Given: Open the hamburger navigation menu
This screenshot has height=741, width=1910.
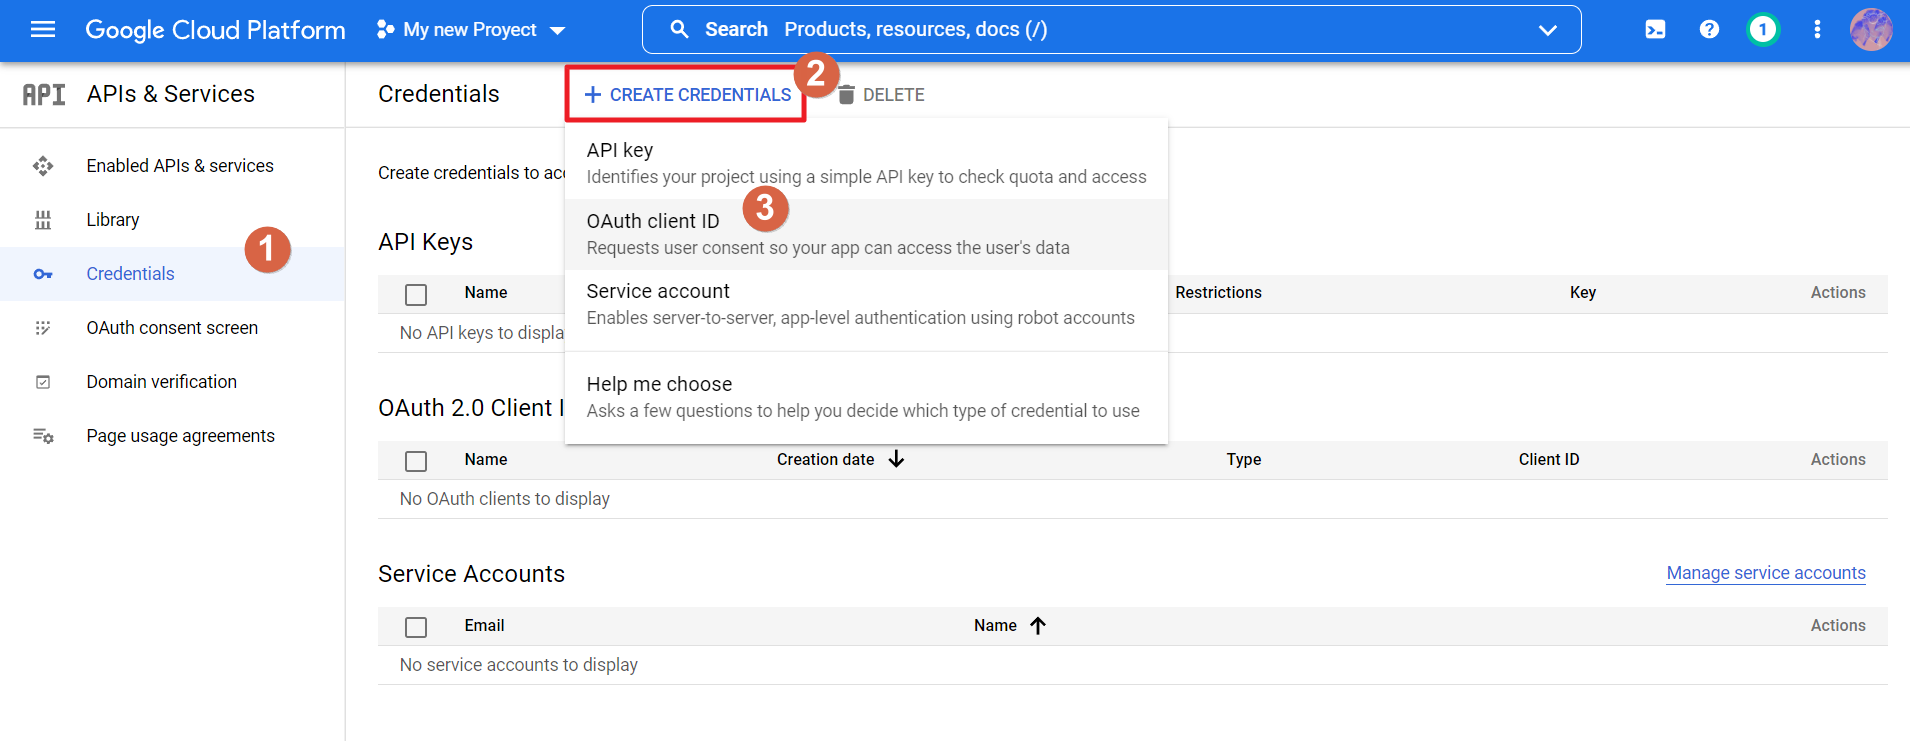Looking at the screenshot, I should tap(43, 30).
